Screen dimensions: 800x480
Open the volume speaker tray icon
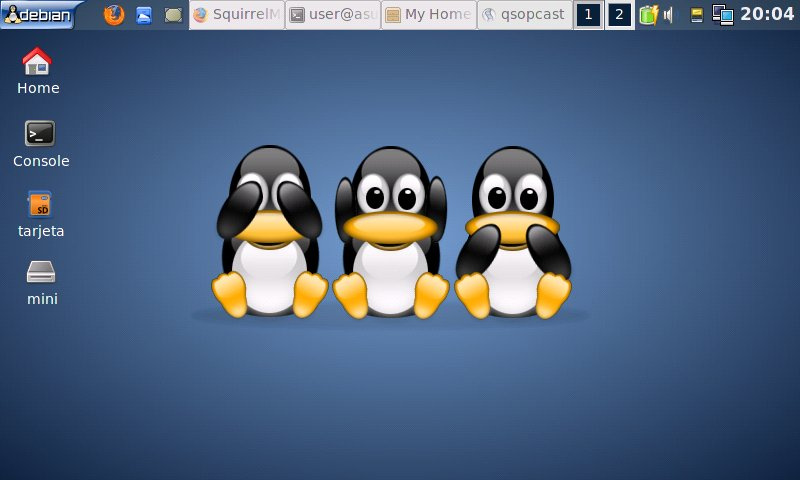(668, 15)
